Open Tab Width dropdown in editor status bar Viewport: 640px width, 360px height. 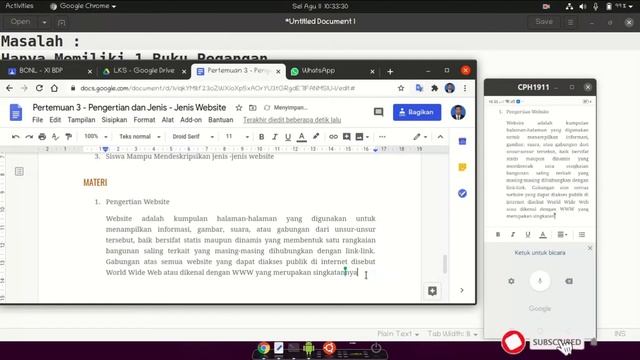tap(452, 333)
